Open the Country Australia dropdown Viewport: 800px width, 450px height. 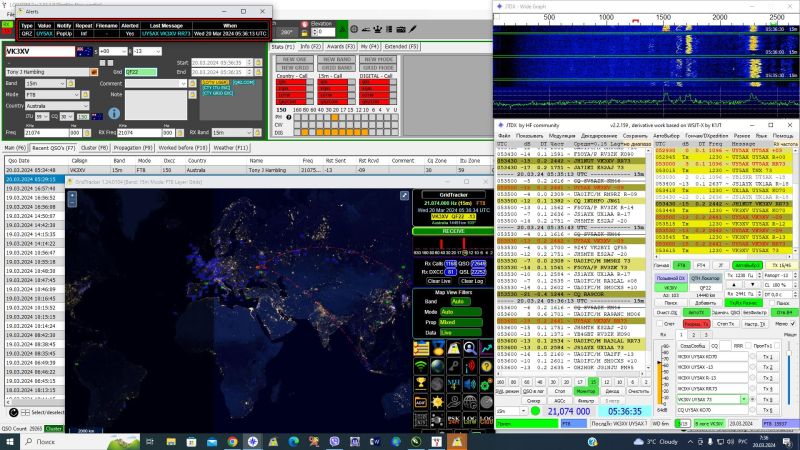[x=57, y=106]
